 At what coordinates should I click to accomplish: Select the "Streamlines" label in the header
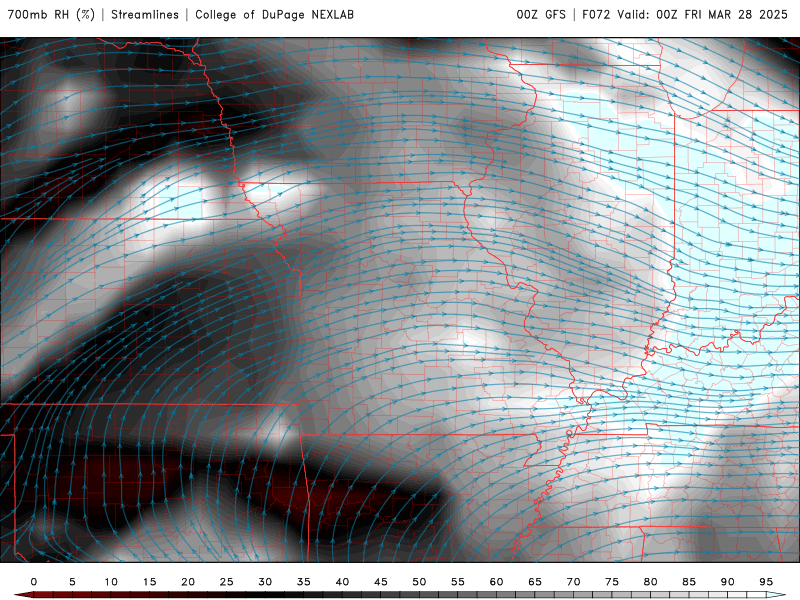click(145, 15)
